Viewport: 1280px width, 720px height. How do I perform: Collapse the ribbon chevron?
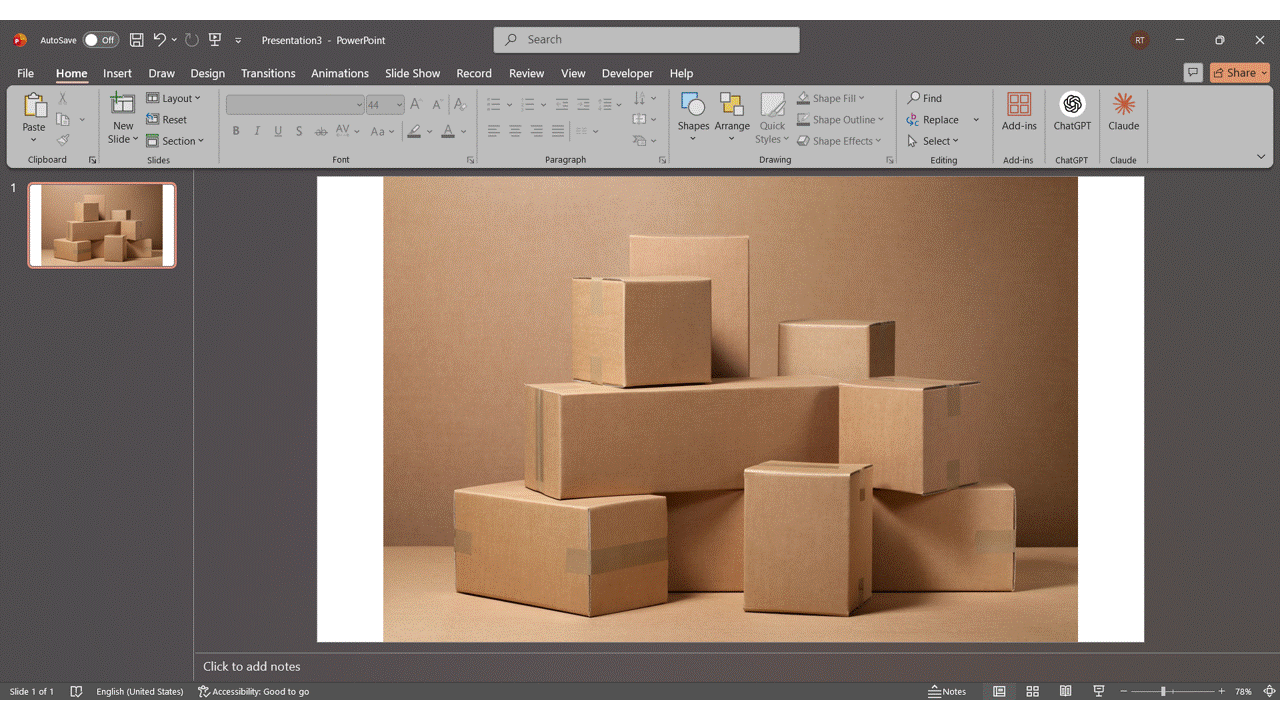pos(1261,157)
